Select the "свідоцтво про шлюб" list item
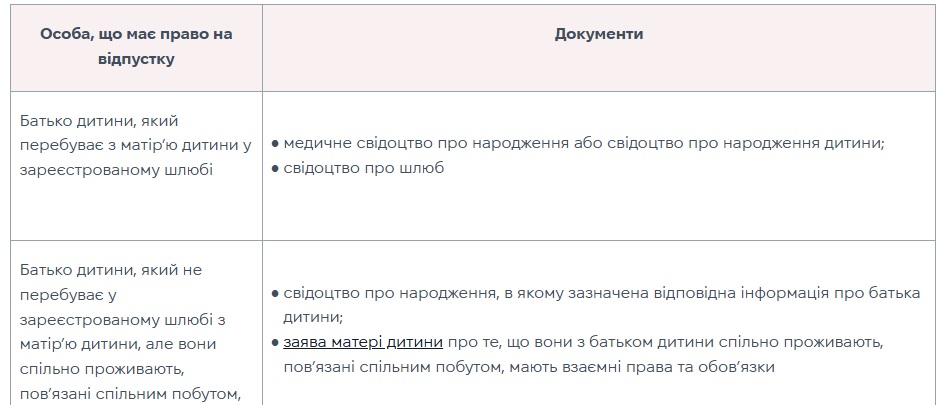The image size is (949, 405). [x=364, y=168]
